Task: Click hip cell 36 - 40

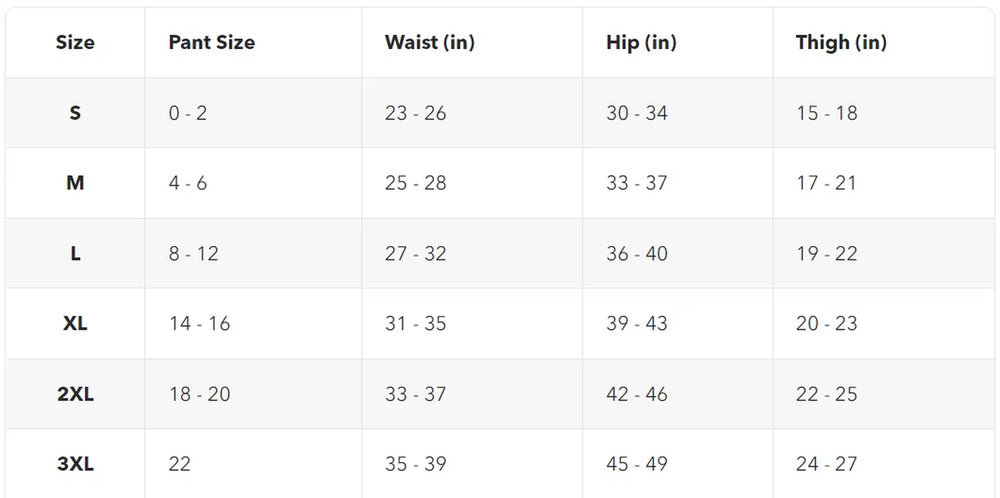Action: click(x=637, y=254)
